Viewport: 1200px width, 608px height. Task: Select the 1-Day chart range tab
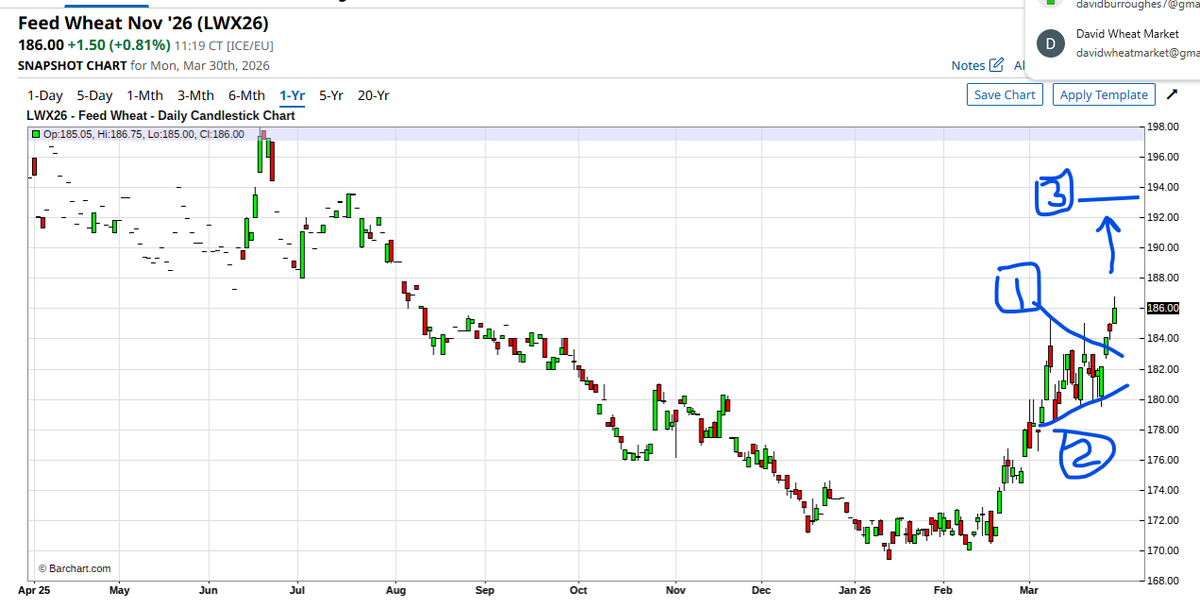pyautogui.click(x=45, y=95)
